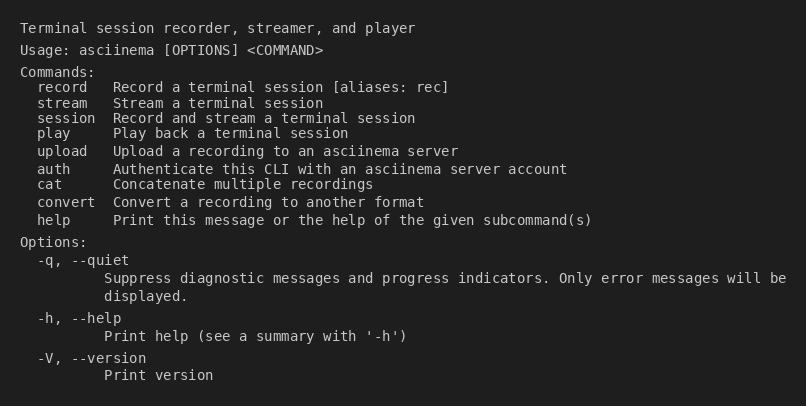Screen dimensions: 806x406
Task: Click the 'Options:' section heading
Action: (x=54, y=242)
